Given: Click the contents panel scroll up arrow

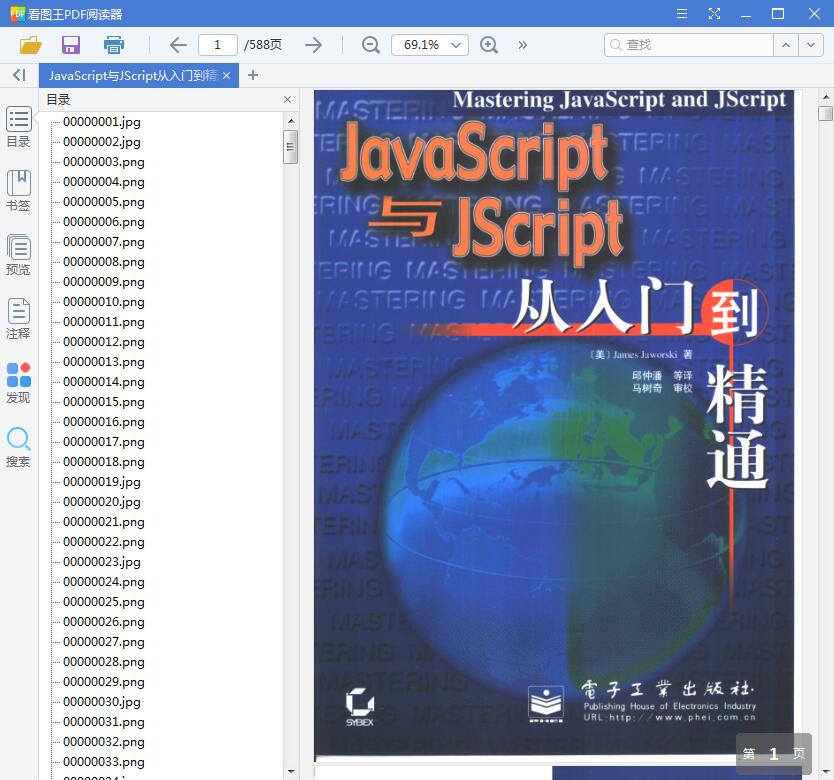Looking at the screenshot, I should pyautogui.click(x=290, y=121).
